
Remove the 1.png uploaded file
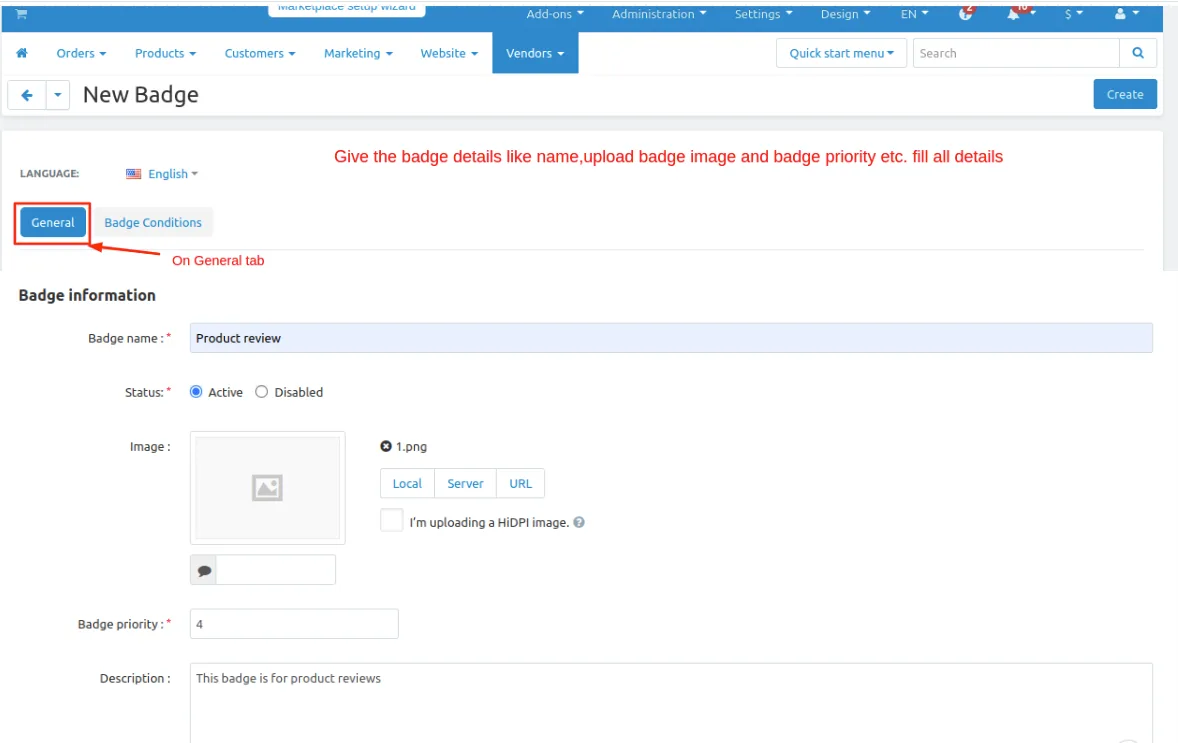[x=385, y=446]
